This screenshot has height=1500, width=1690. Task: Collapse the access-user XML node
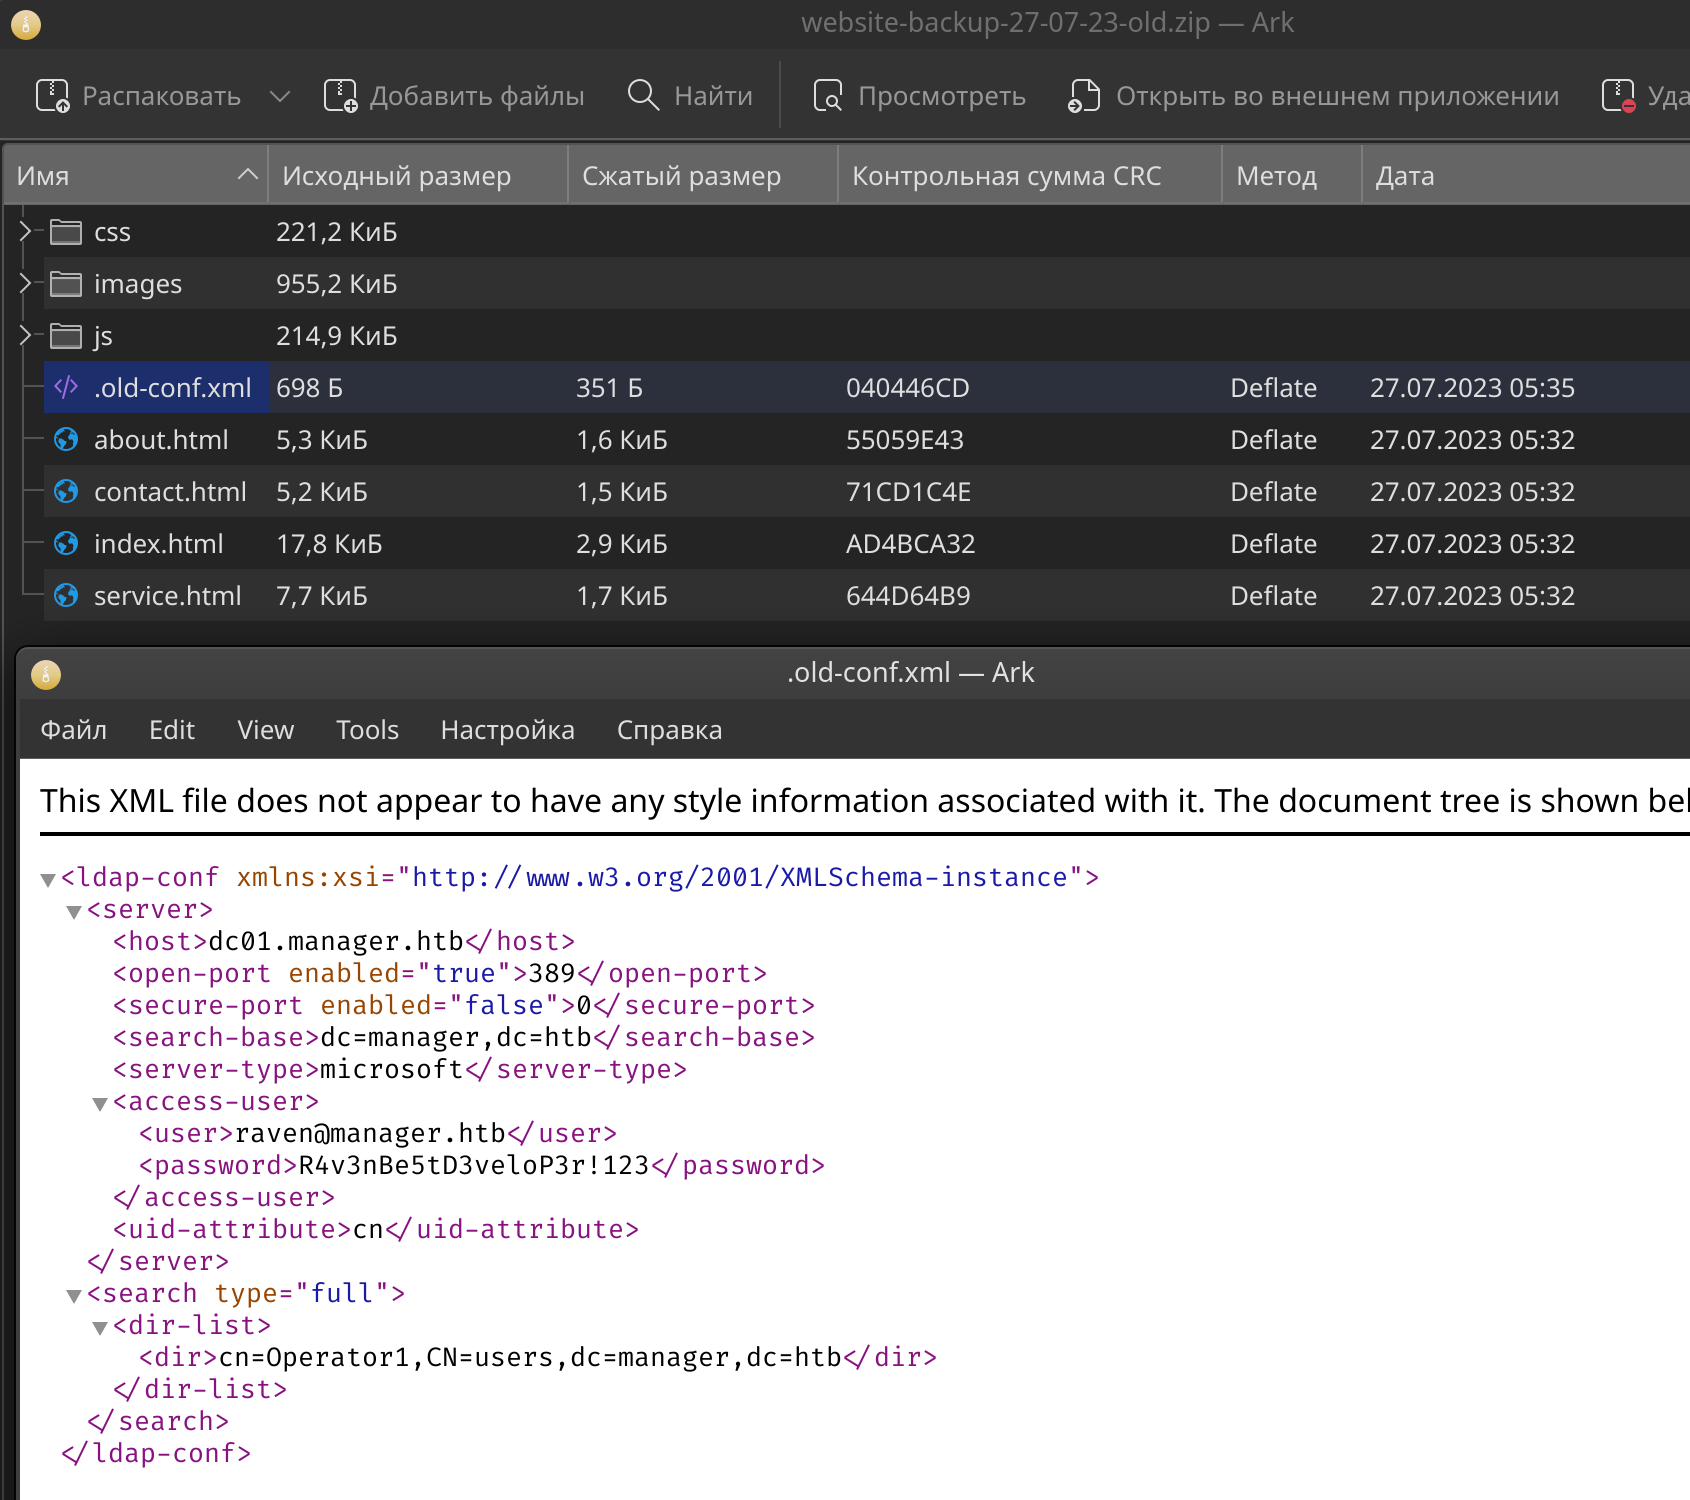[99, 1104]
